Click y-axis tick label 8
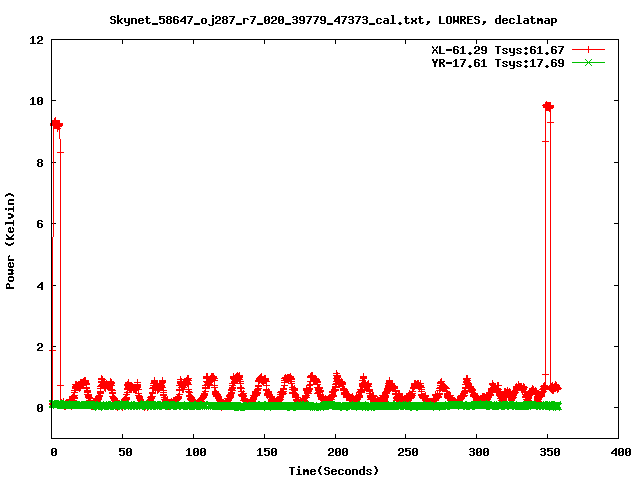640x480 pixels. (40, 163)
